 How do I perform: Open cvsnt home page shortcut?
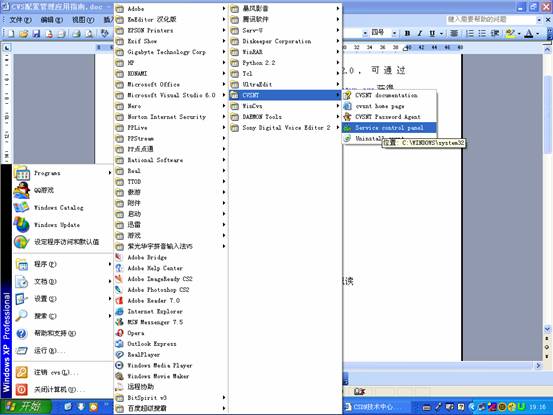389,106
